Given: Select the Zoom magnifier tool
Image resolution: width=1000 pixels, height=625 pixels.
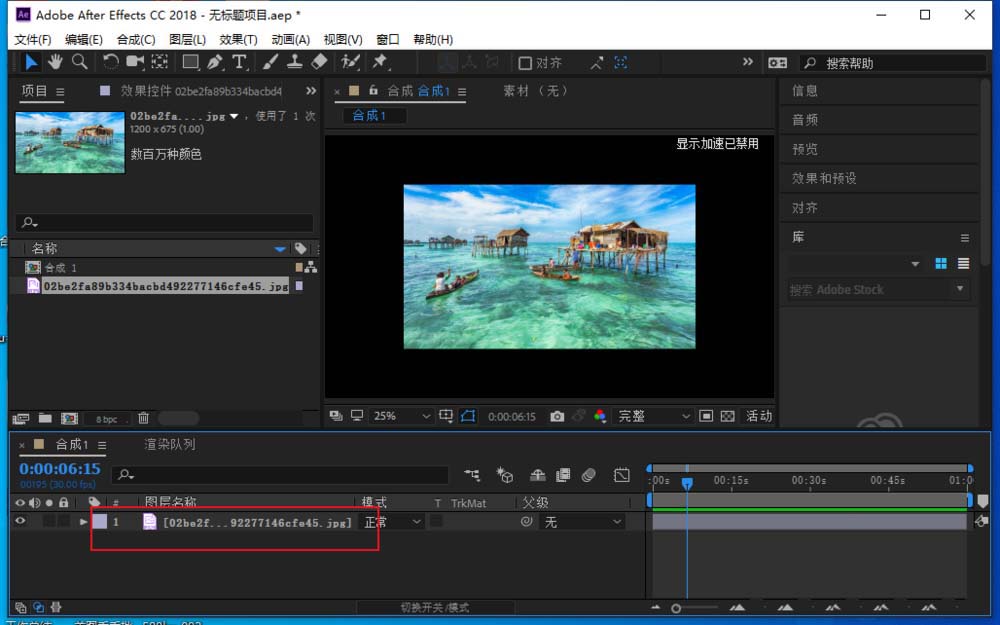Looking at the screenshot, I should [79, 62].
